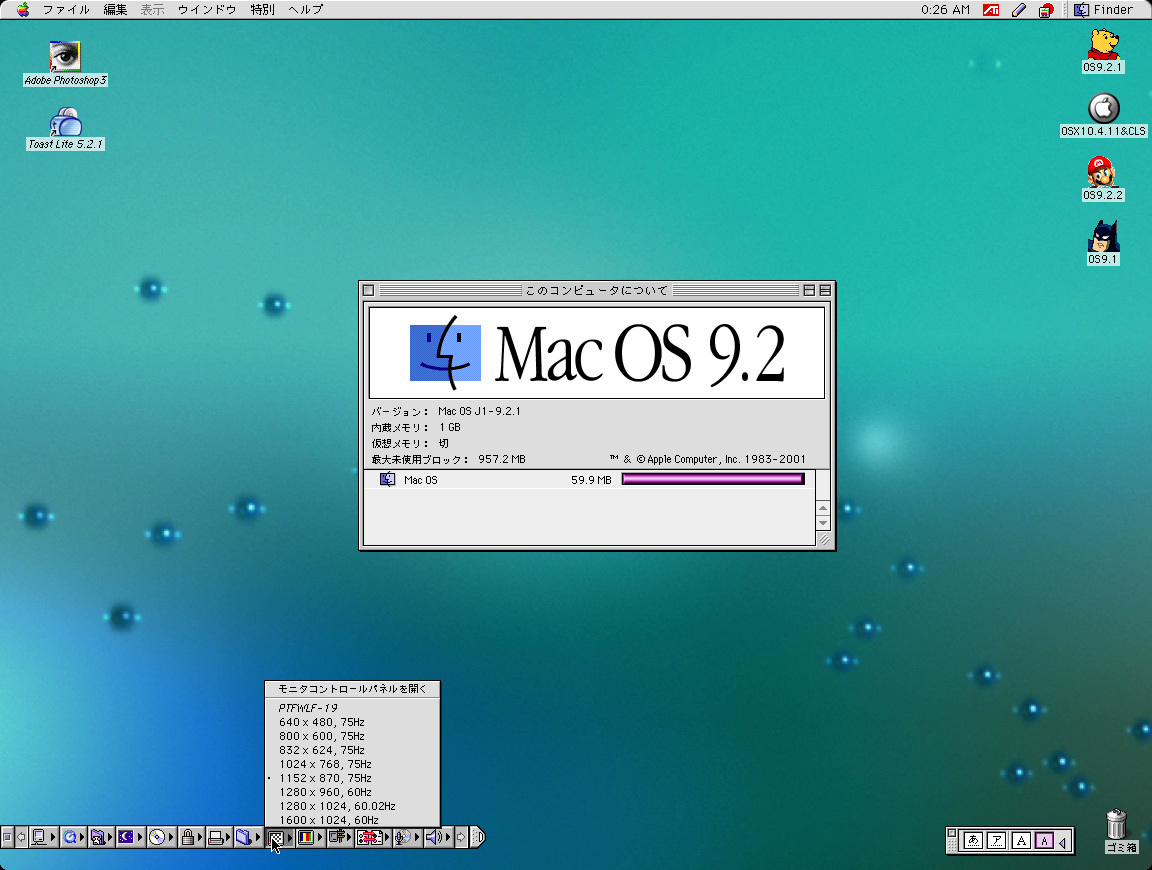Screen dimensions: 1152x870
Task: Open the ファイル menu
Action: click(65, 10)
